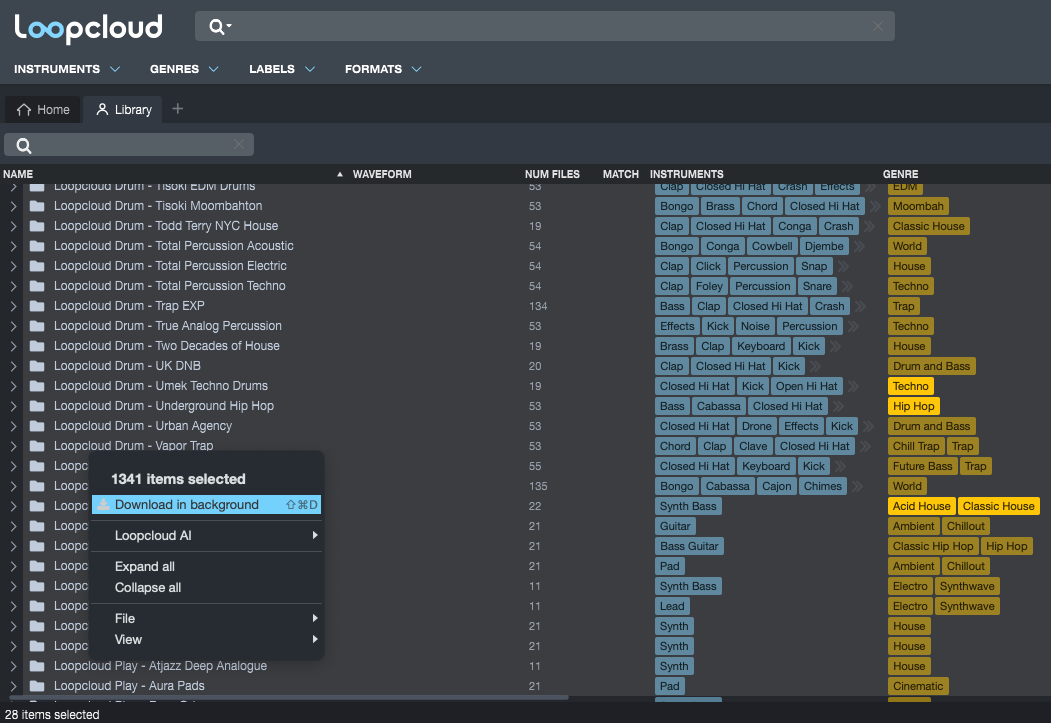Expand the Total Percussion Techno folder
Screen dimensions: 1051x723
tap(13, 285)
